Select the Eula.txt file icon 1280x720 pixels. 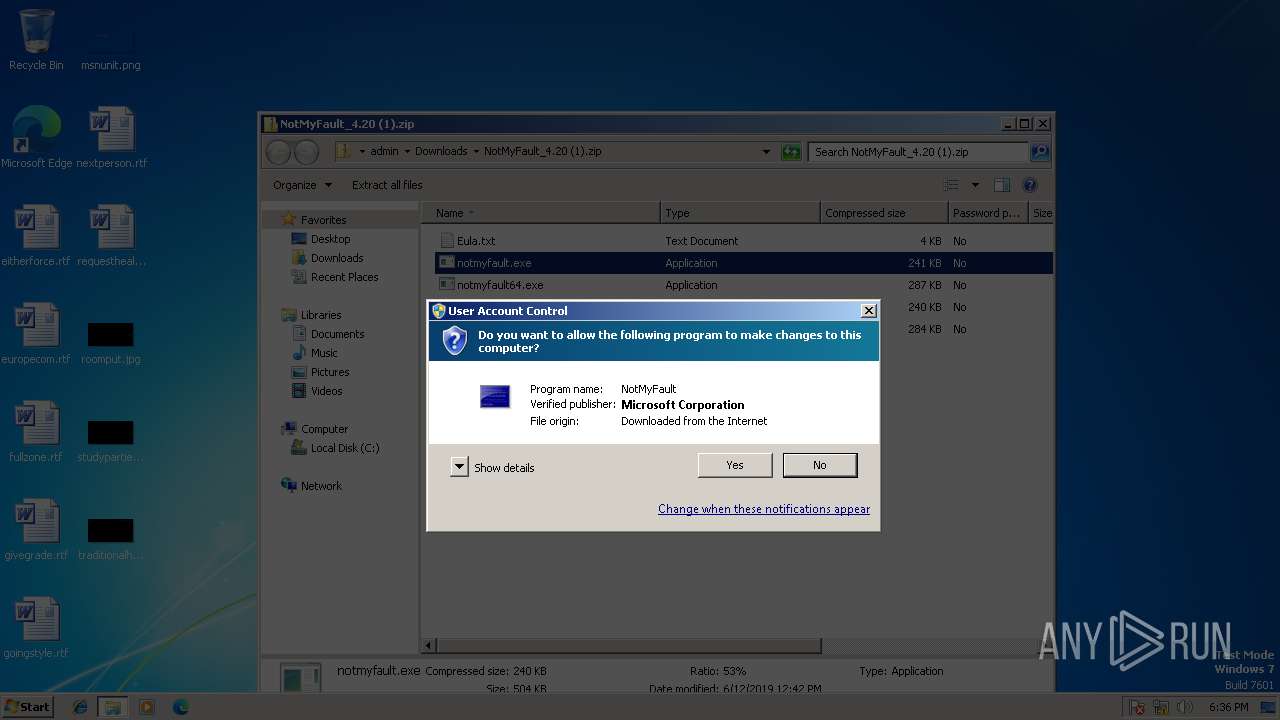[x=447, y=241]
